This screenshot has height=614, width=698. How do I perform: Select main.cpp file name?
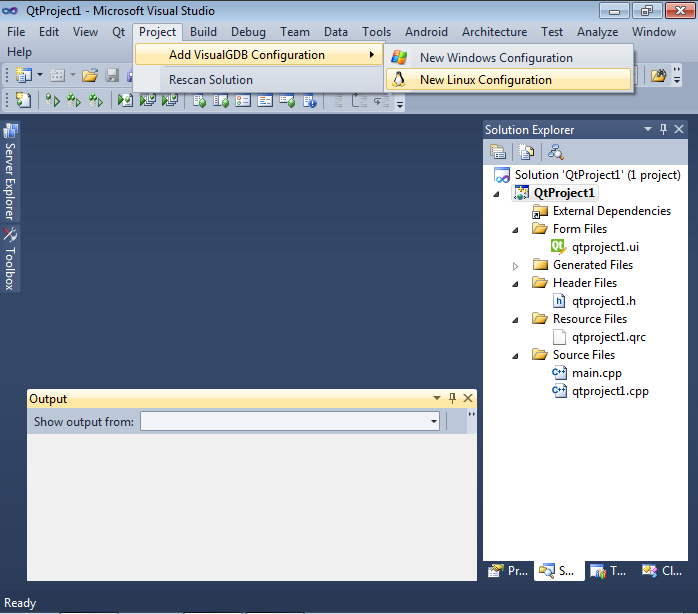click(597, 373)
